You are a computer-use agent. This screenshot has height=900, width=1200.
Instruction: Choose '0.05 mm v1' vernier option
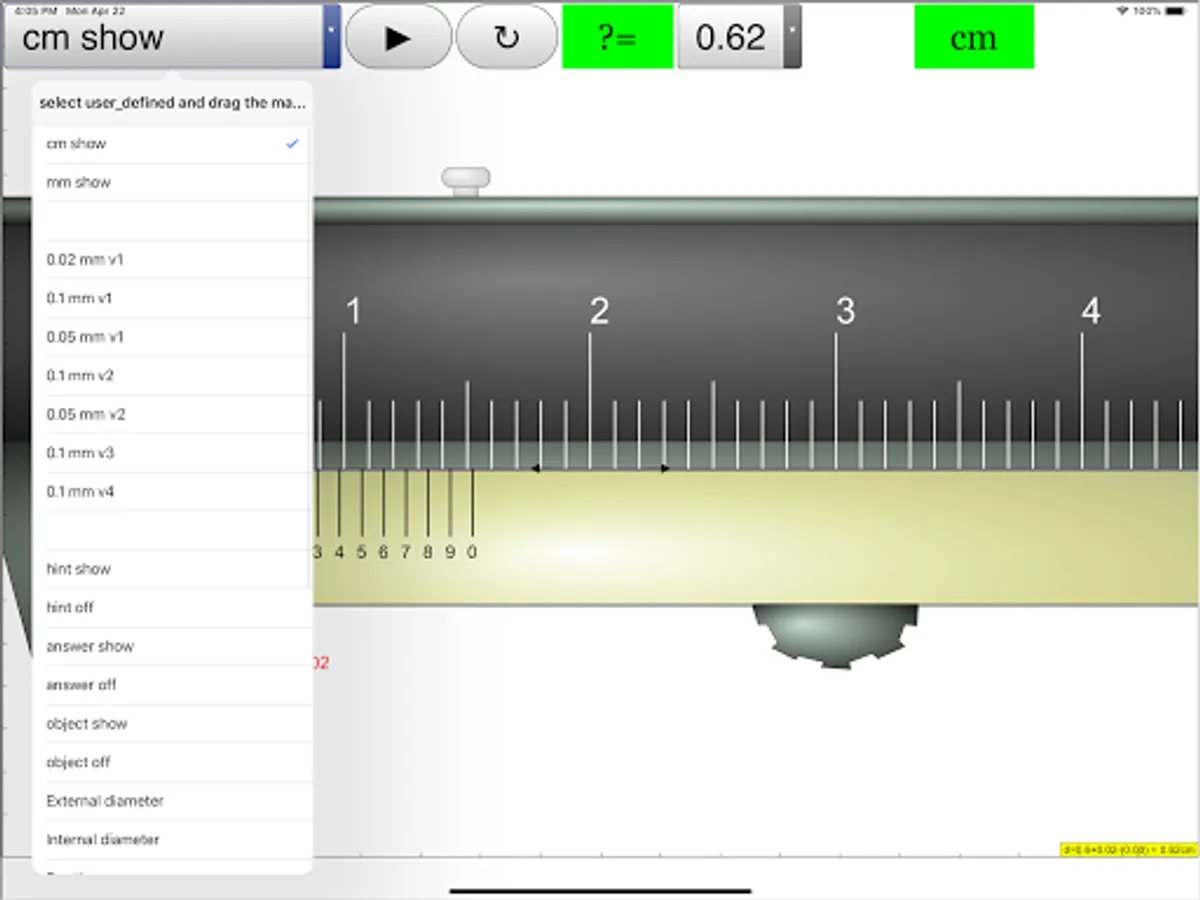point(172,337)
